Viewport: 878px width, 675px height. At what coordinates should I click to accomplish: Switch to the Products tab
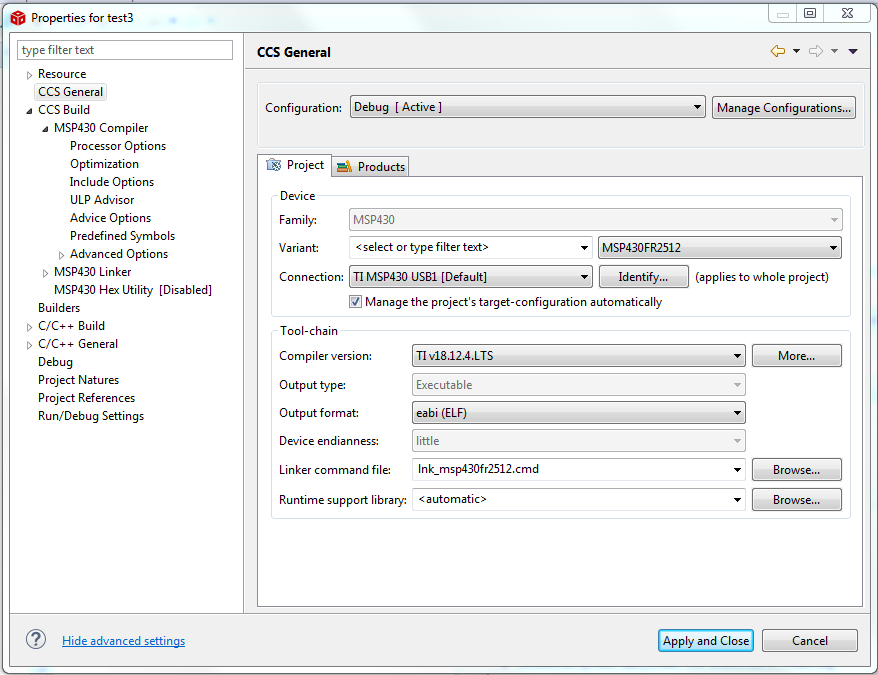pos(371,167)
